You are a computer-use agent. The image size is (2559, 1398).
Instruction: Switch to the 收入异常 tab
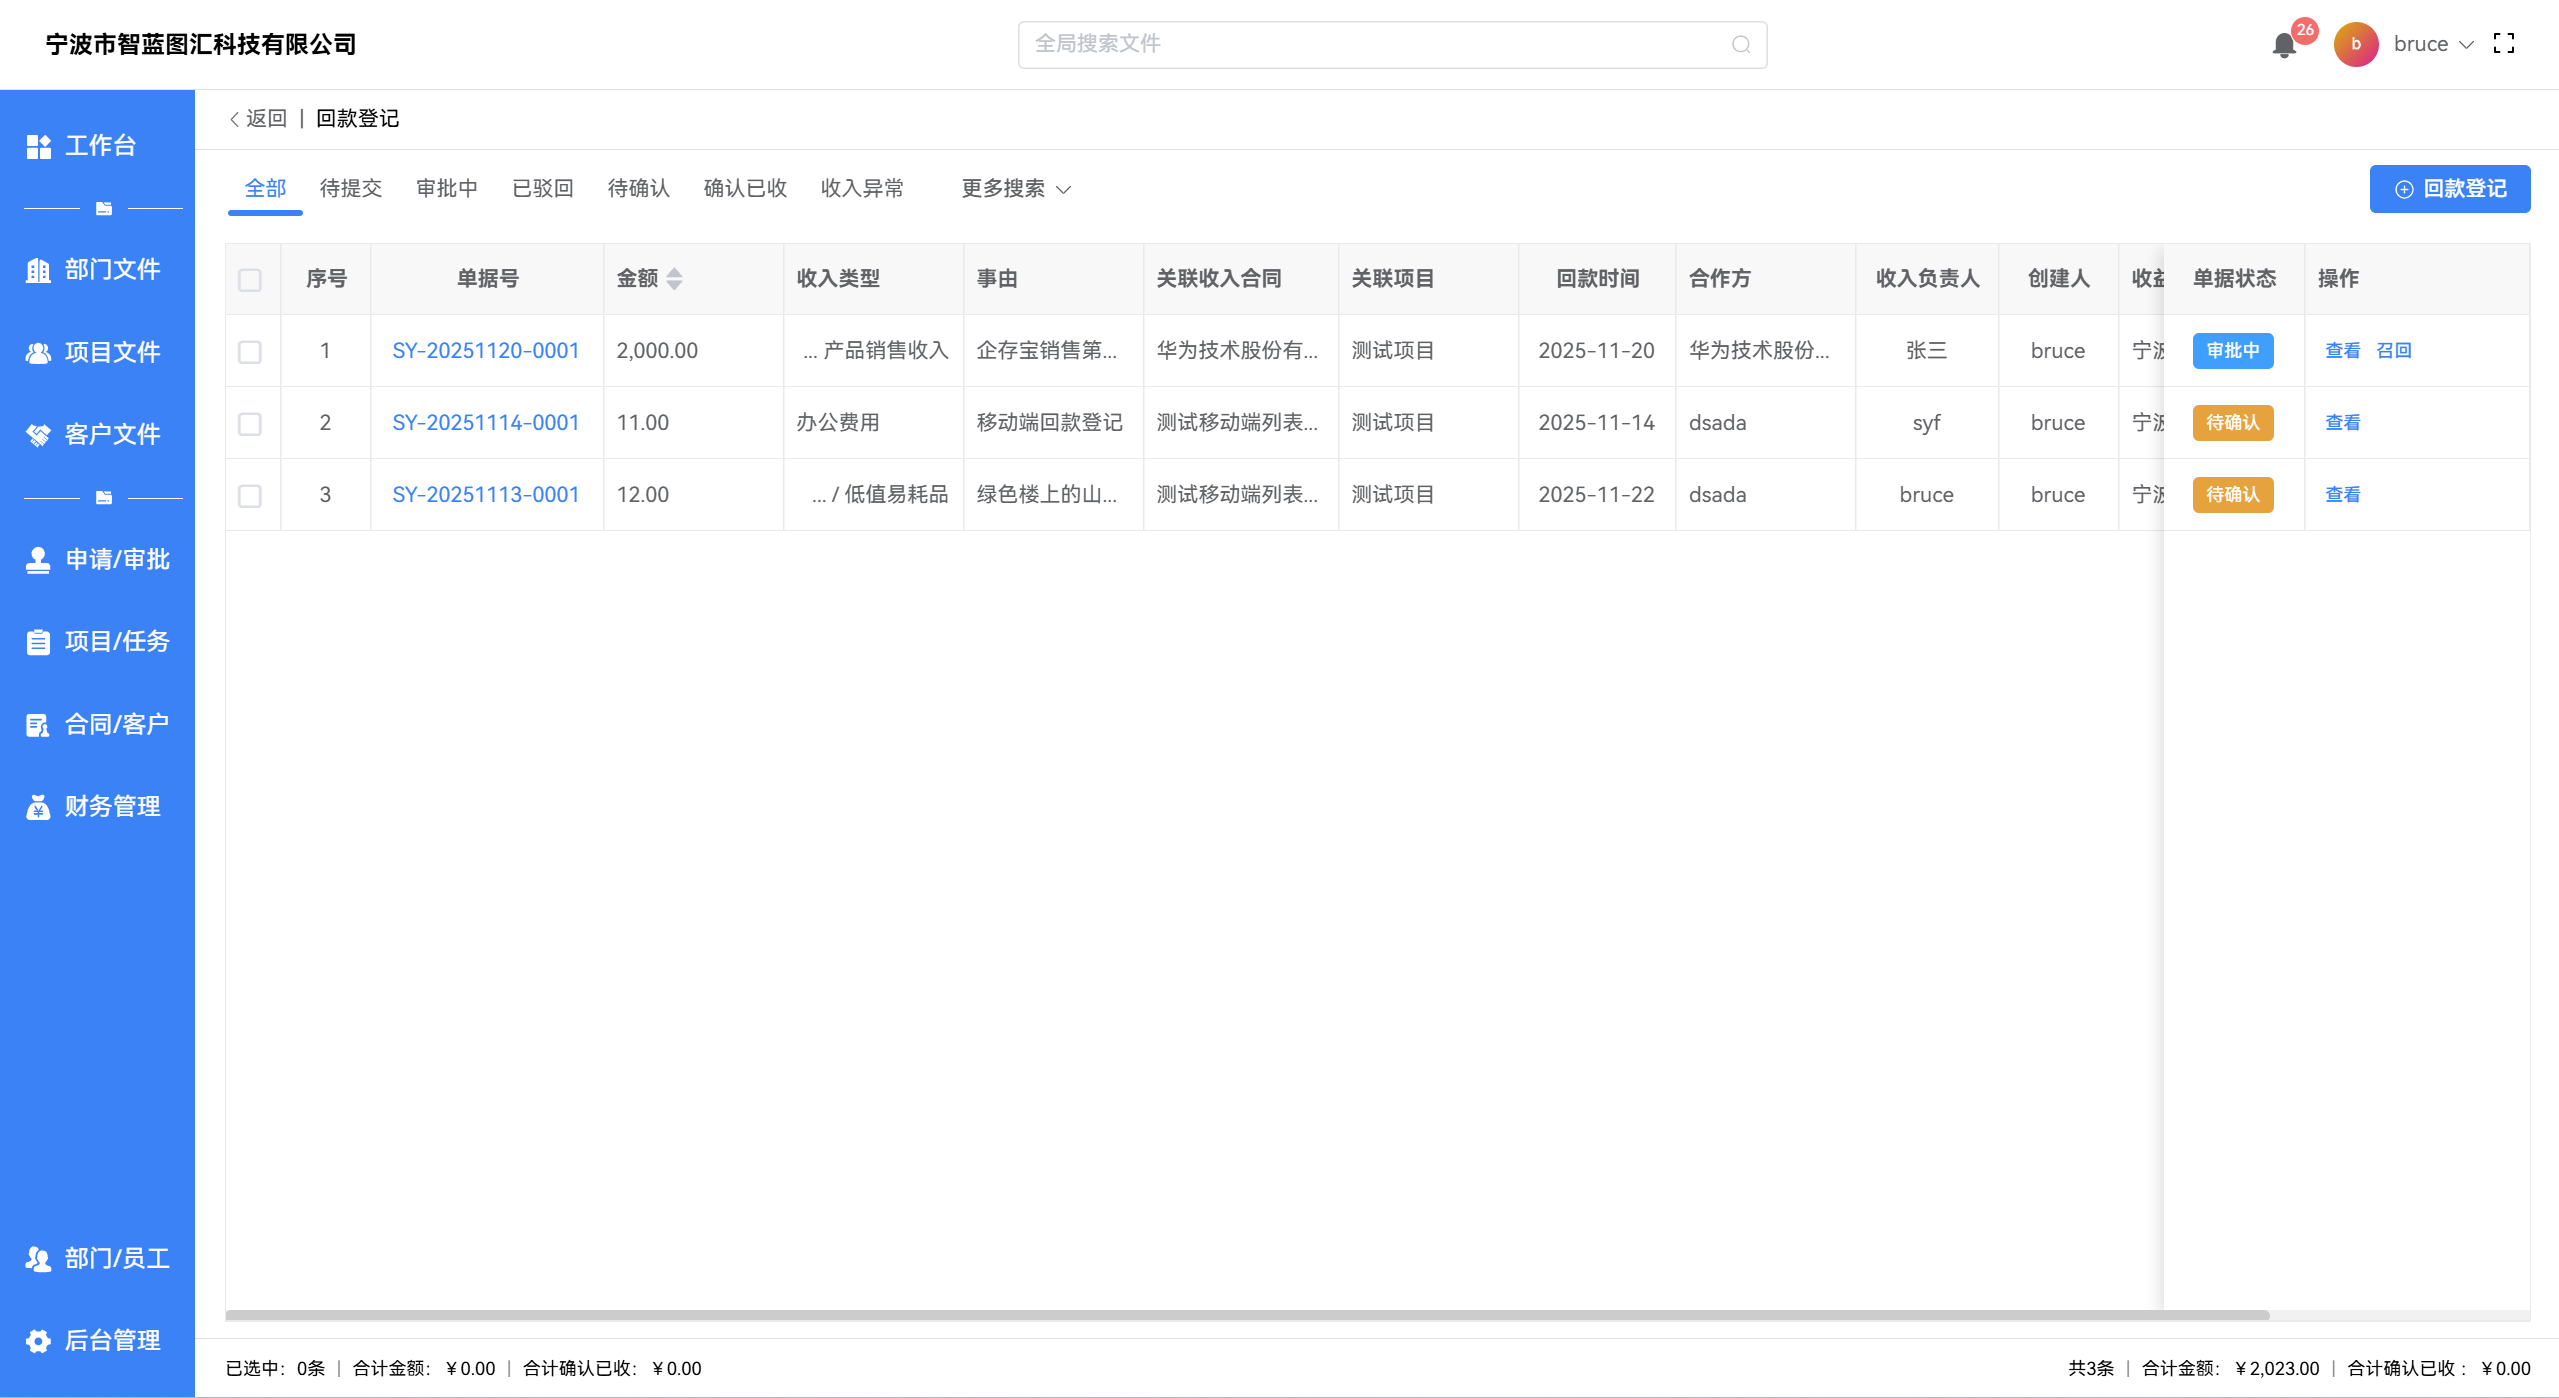click(862, 189)
